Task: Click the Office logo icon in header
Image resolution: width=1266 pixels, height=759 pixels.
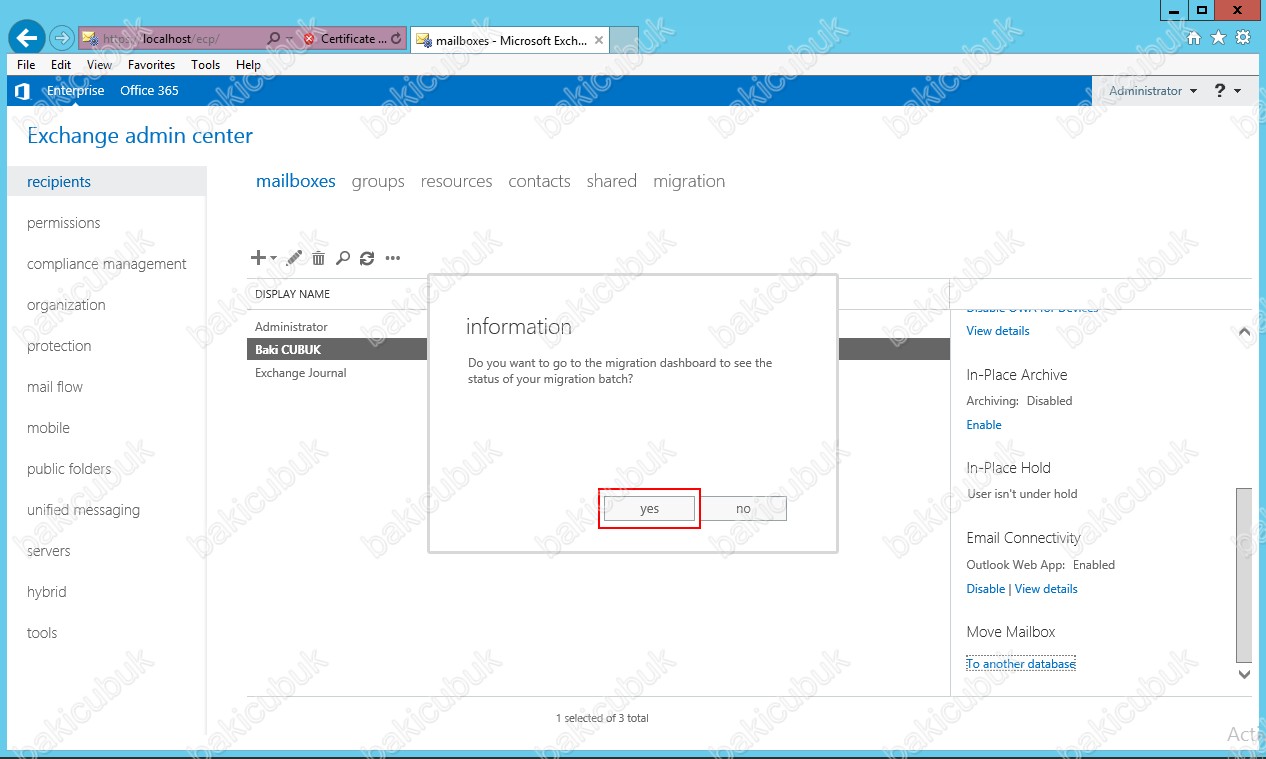Action: click(23, 91)
